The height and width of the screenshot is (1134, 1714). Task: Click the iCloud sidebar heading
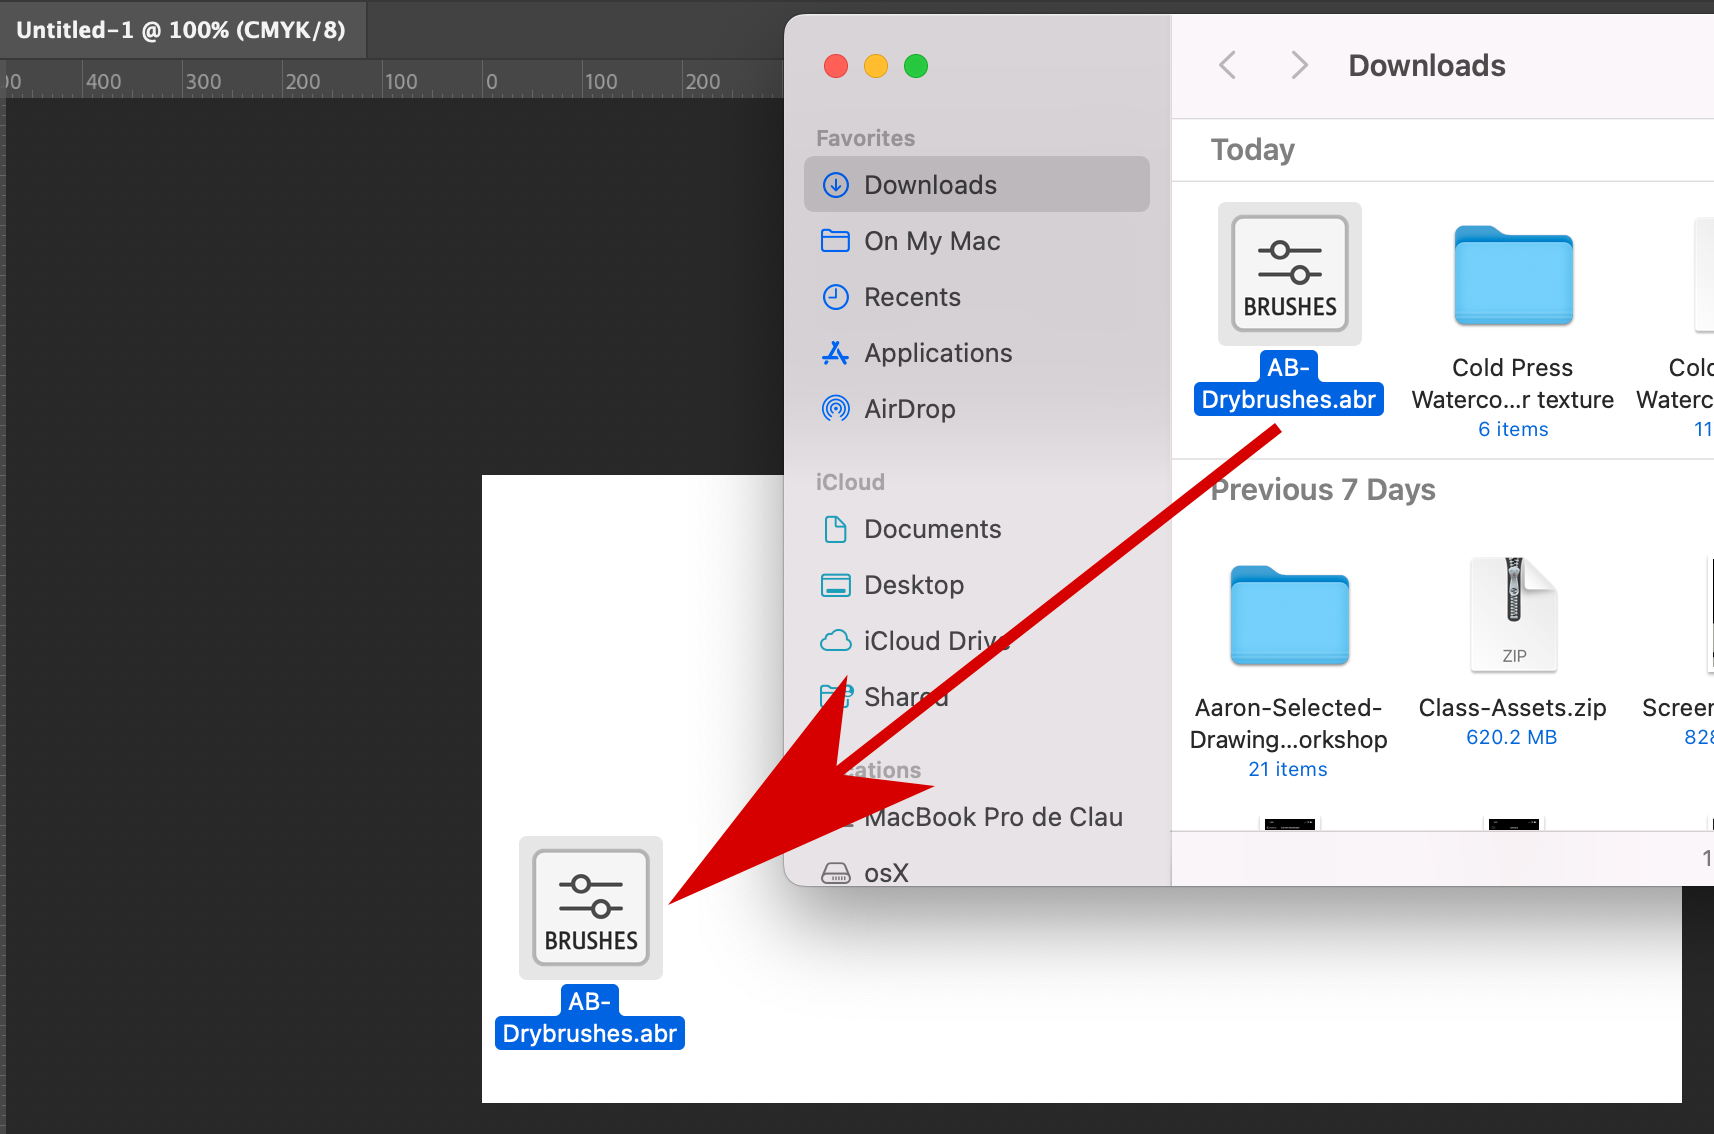click(x=850, y=482)
